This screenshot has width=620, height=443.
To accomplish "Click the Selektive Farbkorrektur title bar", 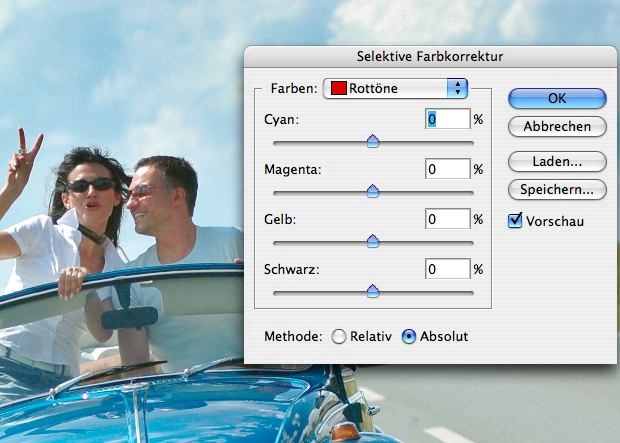I will point(430,56).
